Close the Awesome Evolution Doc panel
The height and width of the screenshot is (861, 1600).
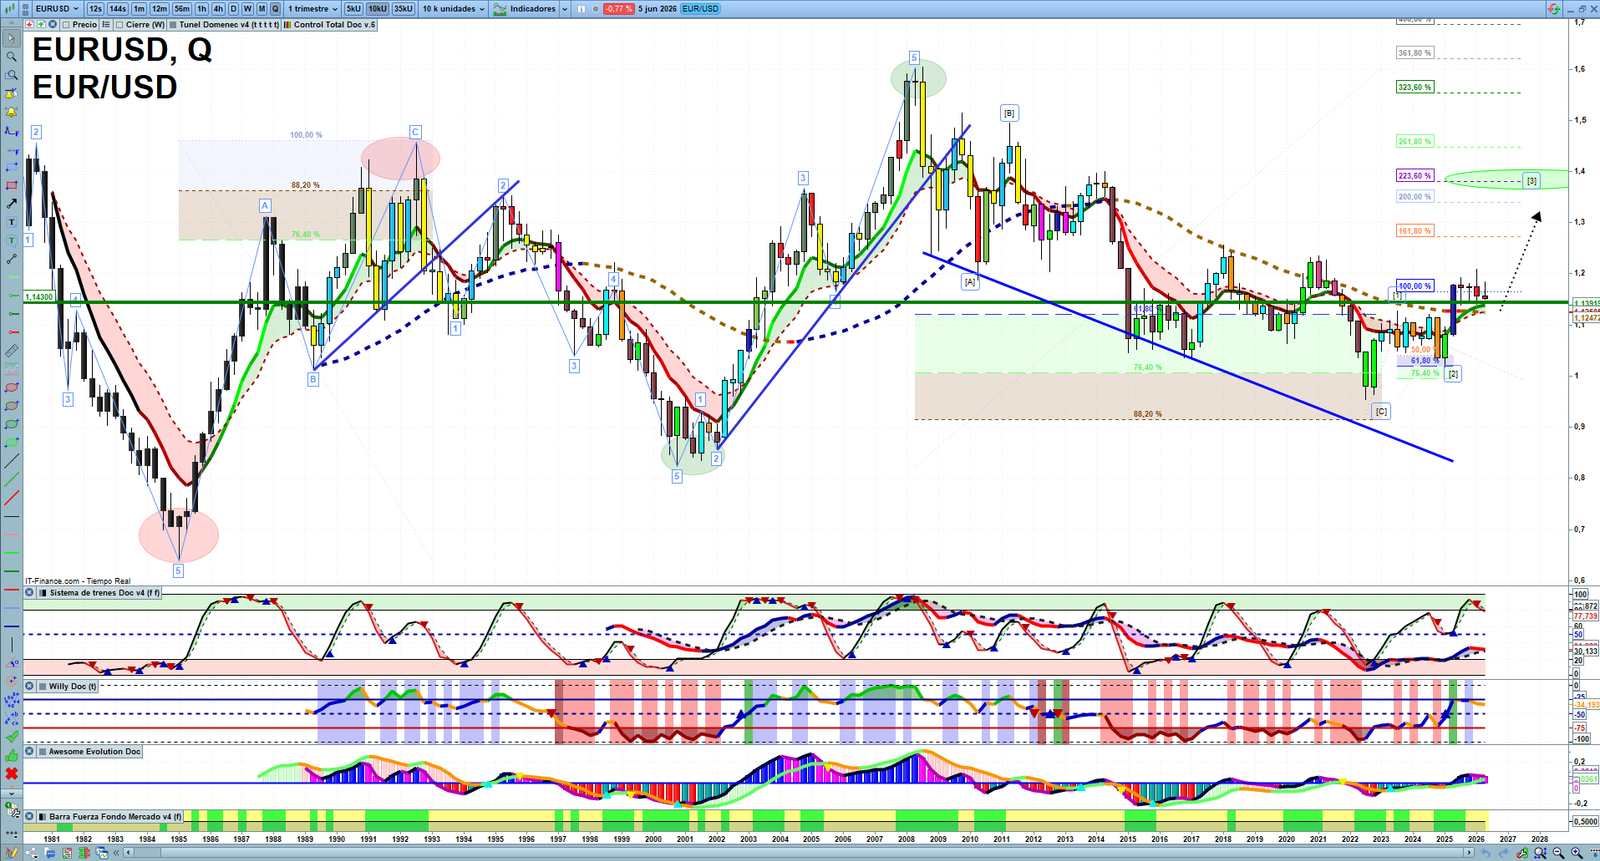pos(29,751)
